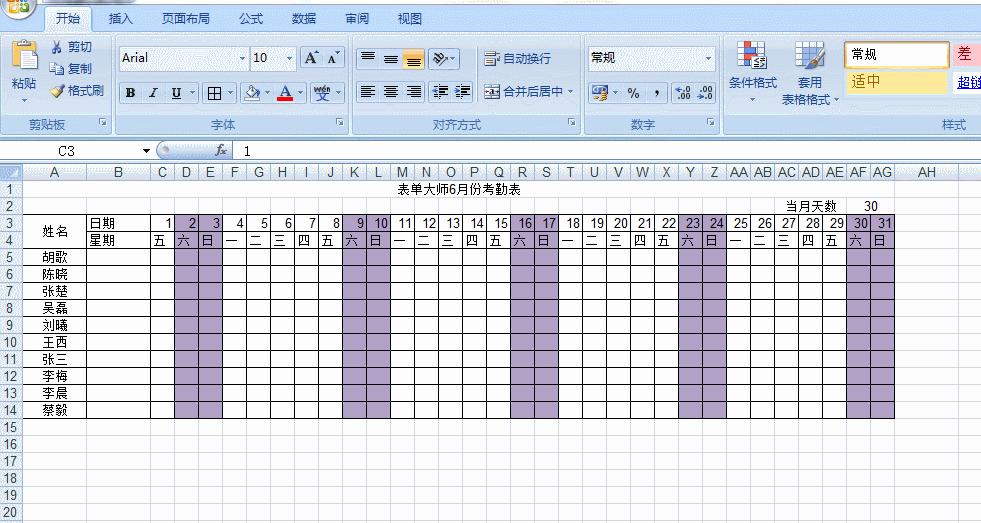Click the Select All corner button
The image size is (981, 523).
[x=11, y=172]
